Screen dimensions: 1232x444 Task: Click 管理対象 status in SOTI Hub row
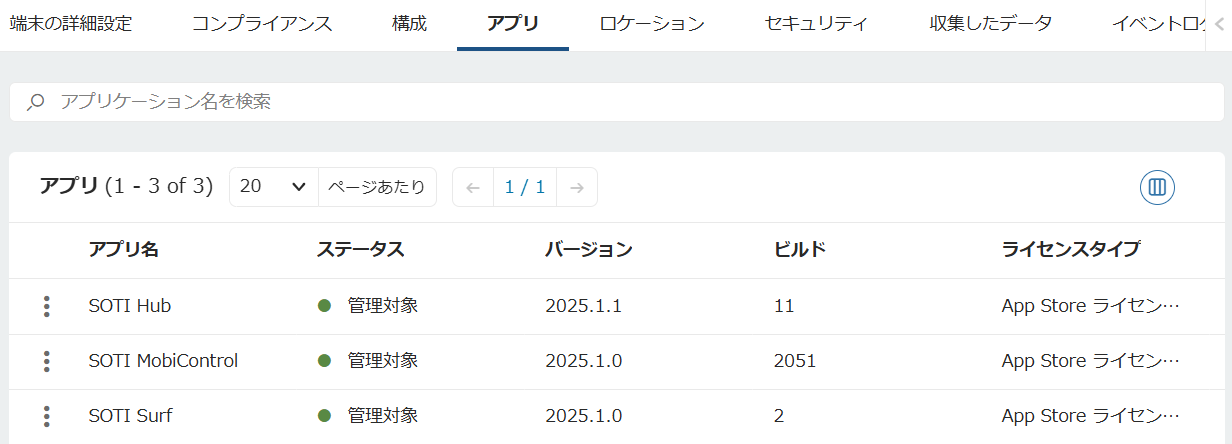(383, 306)
